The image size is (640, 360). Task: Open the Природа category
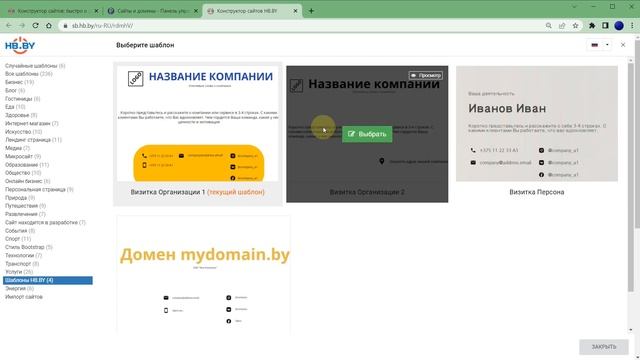click(x=20, y=198)
